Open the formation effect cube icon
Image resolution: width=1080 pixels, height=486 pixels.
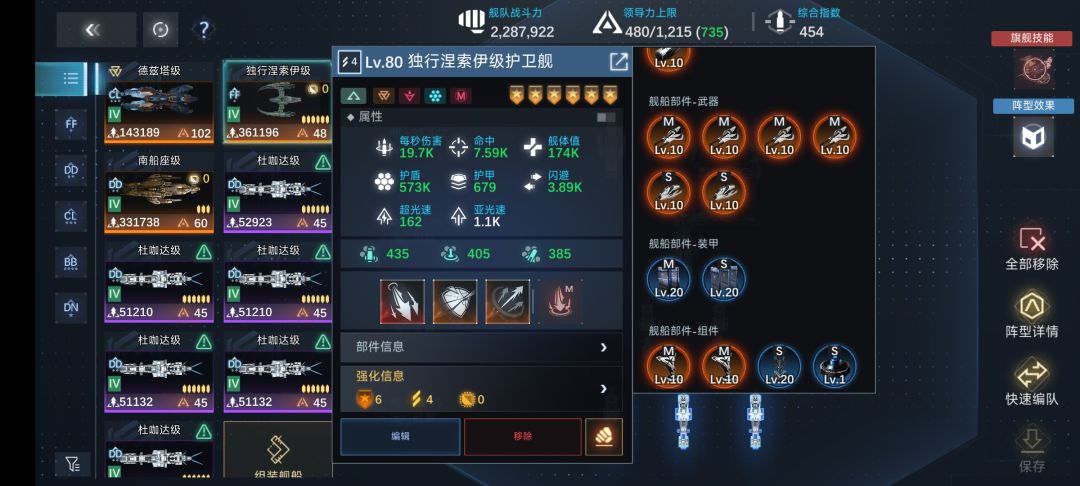(x=1032, y=136)
